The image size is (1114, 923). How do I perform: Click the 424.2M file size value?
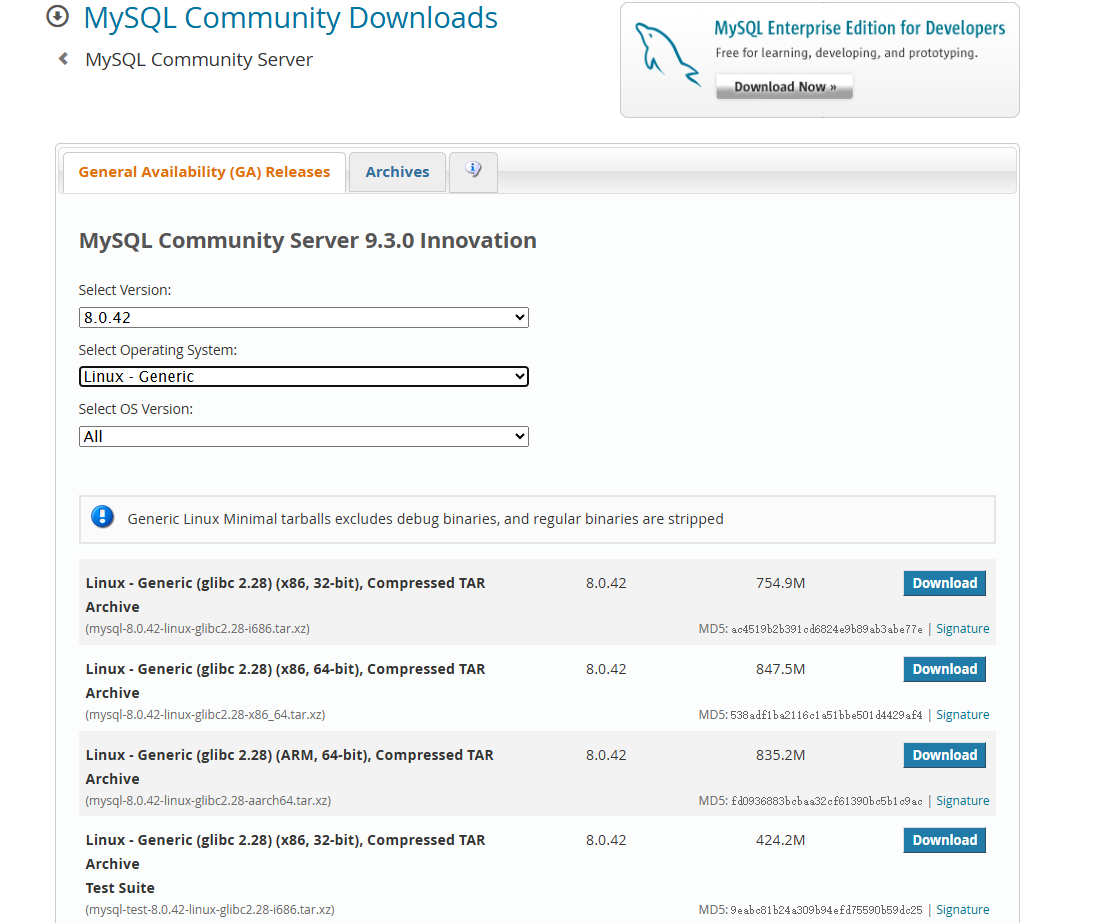780,841
